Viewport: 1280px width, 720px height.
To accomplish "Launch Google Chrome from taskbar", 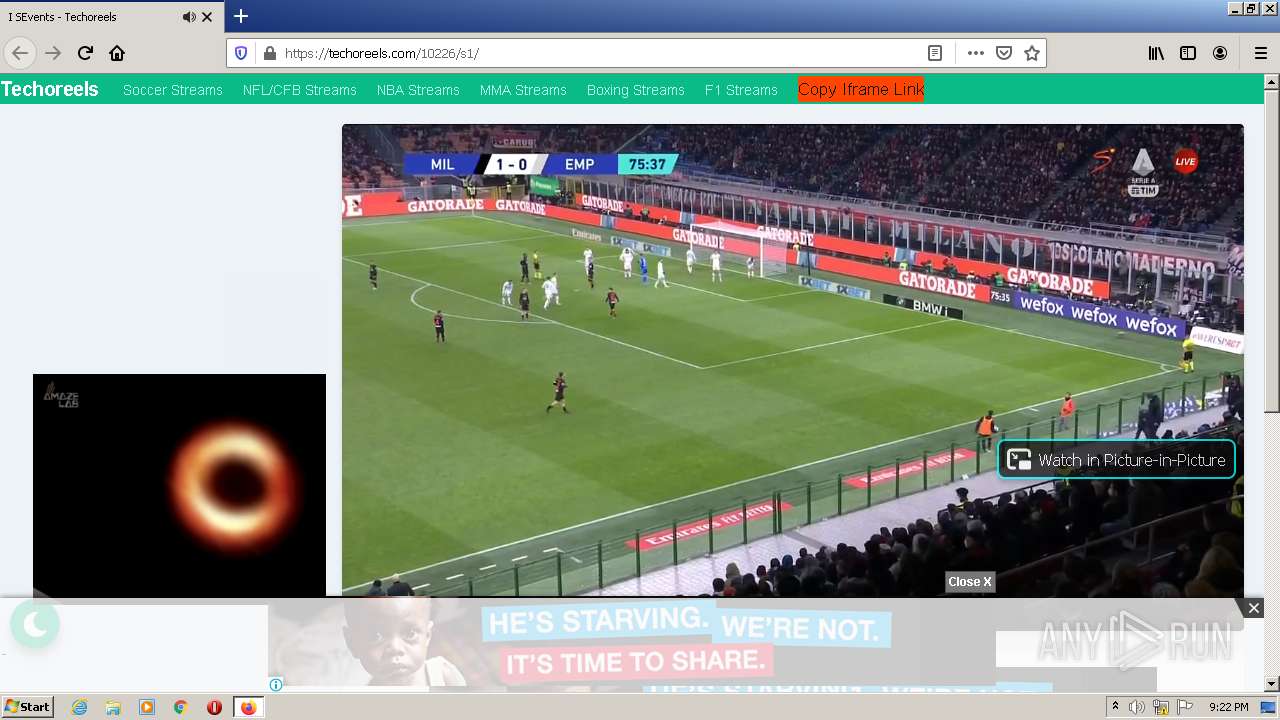I will click(181, 707).
